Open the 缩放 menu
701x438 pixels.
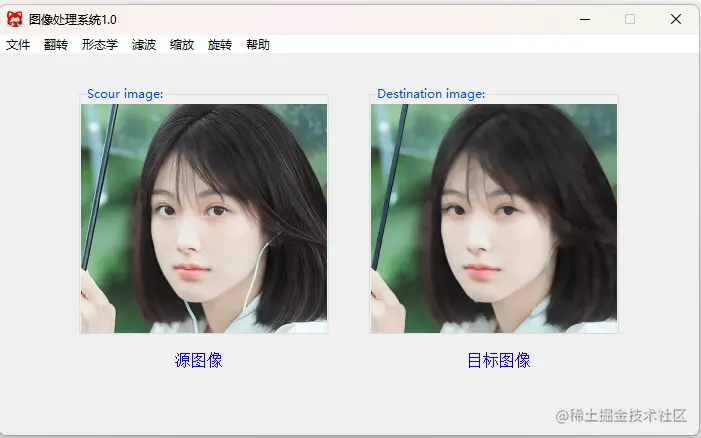tap(182, 45)
